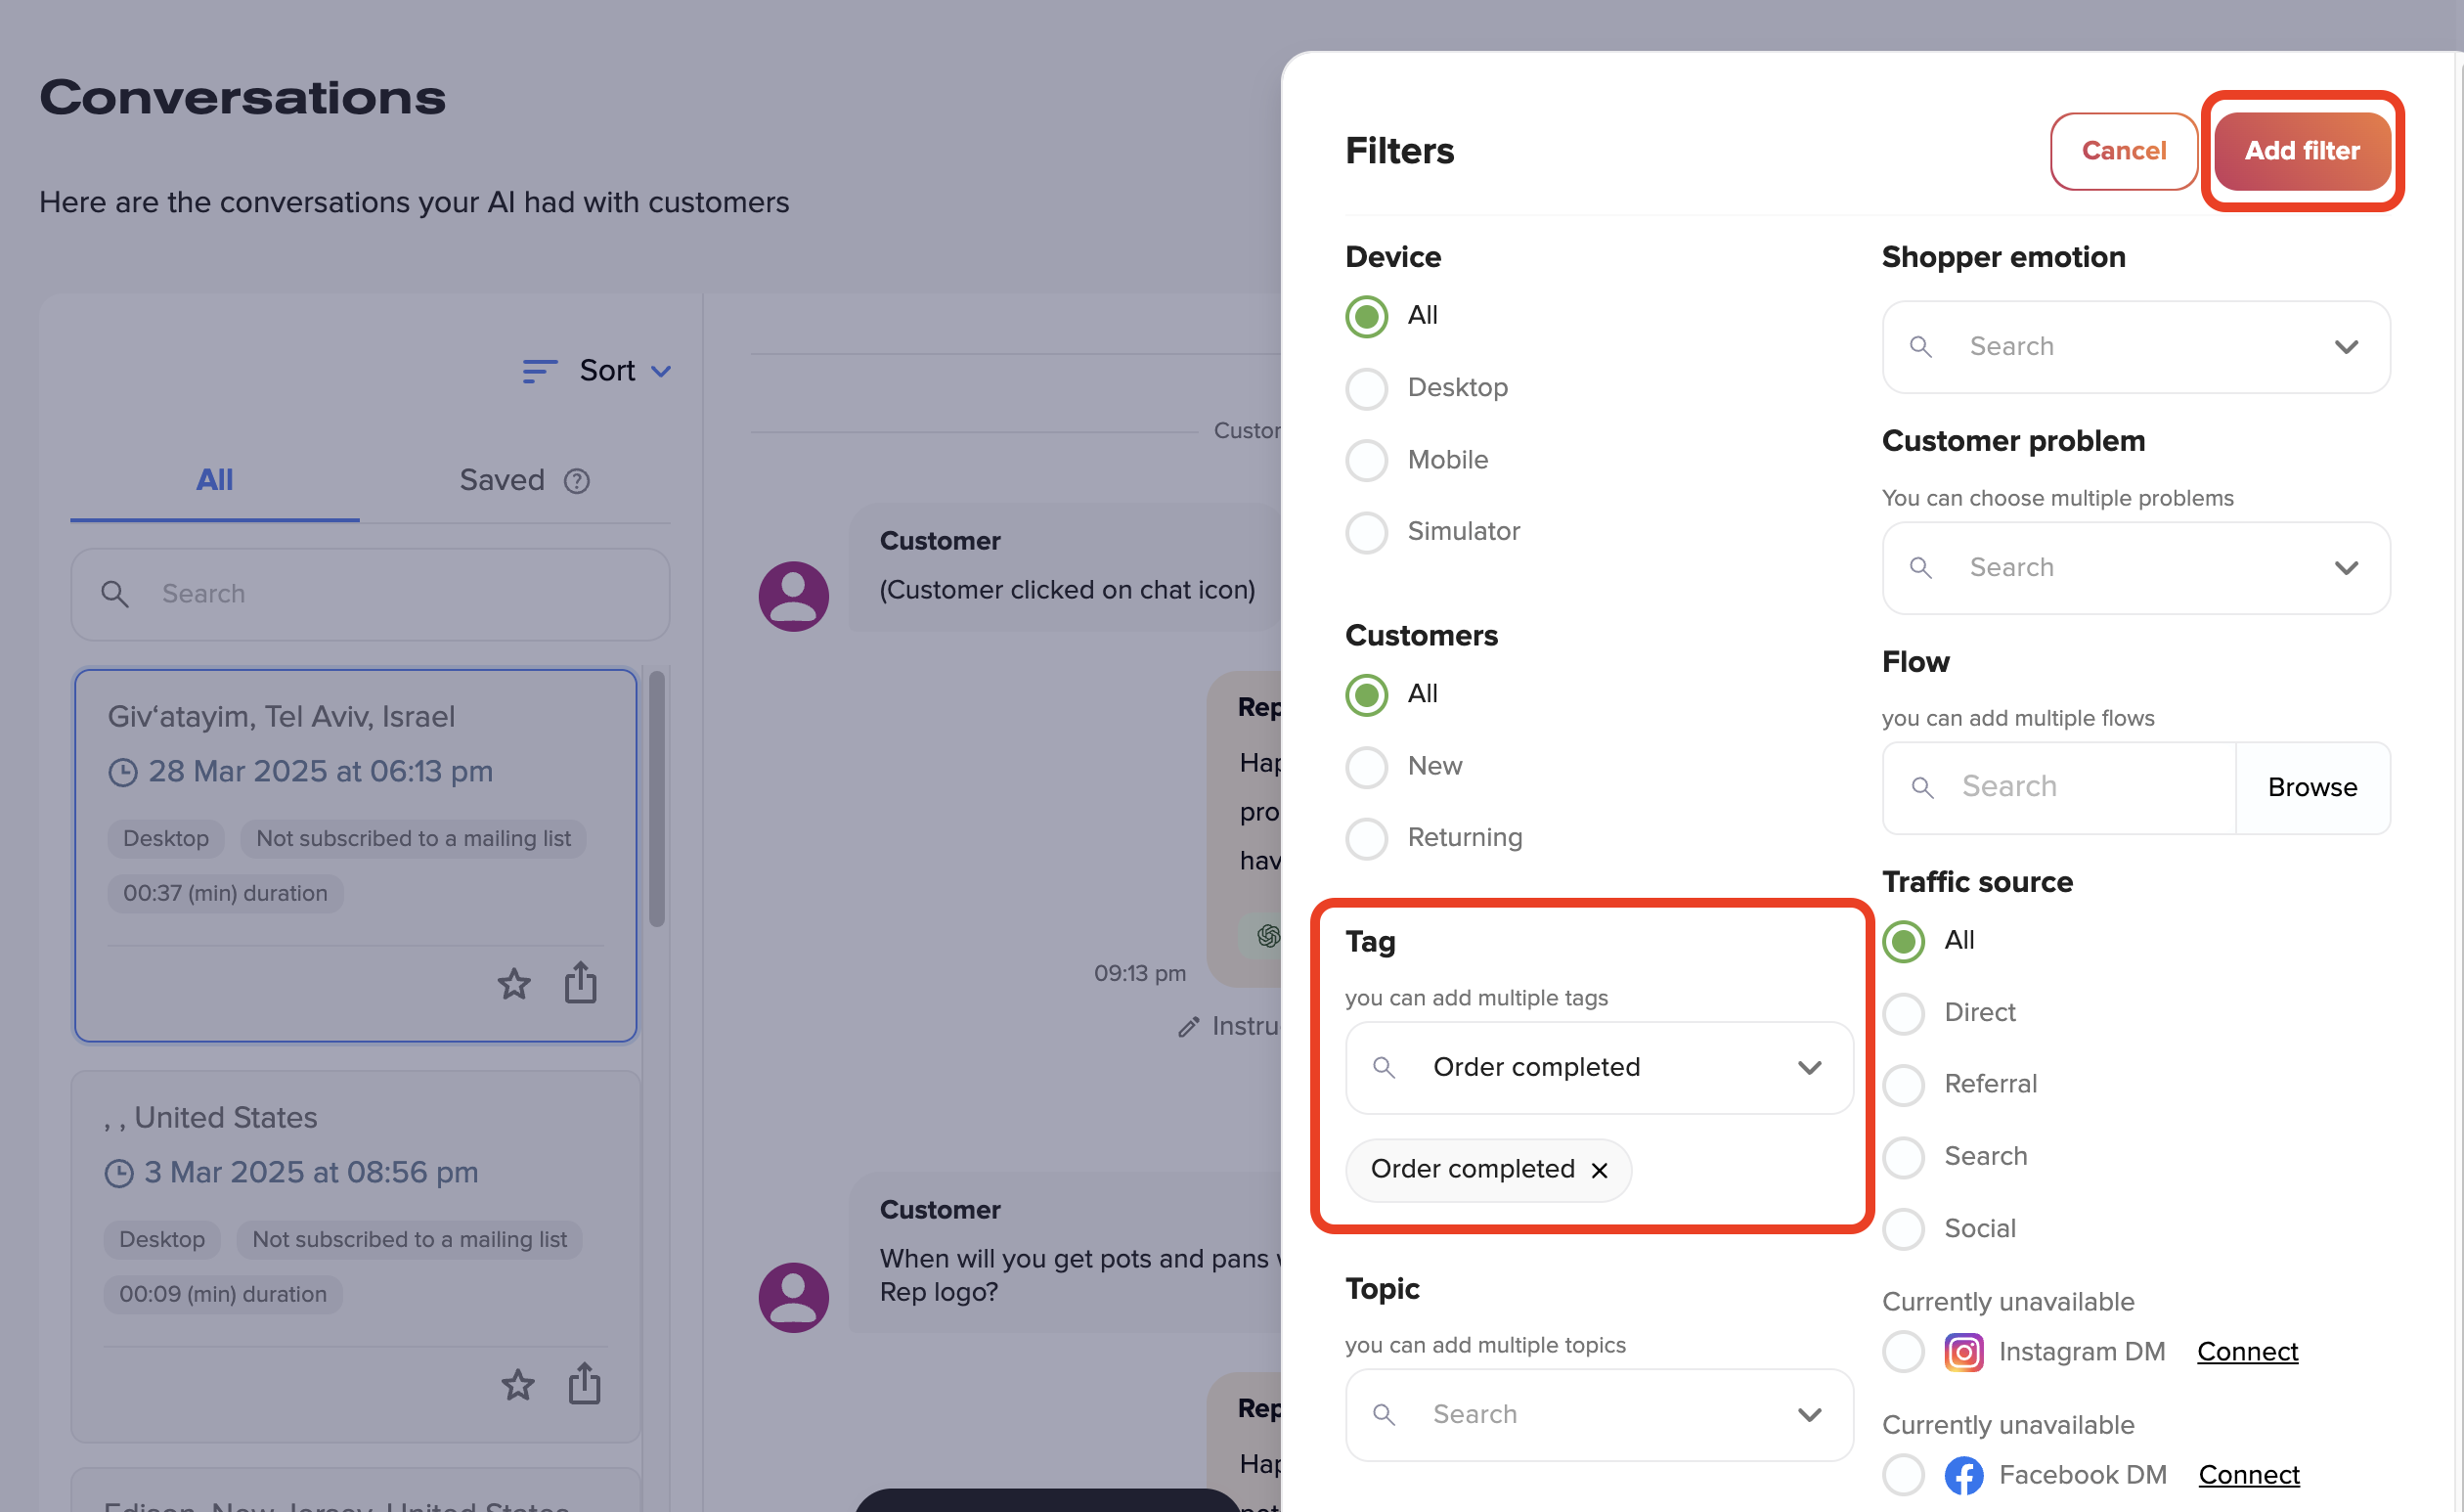Click the conversations list Search field
The height and width of the screenshot is (1512, 2464).
click(370, 594)
